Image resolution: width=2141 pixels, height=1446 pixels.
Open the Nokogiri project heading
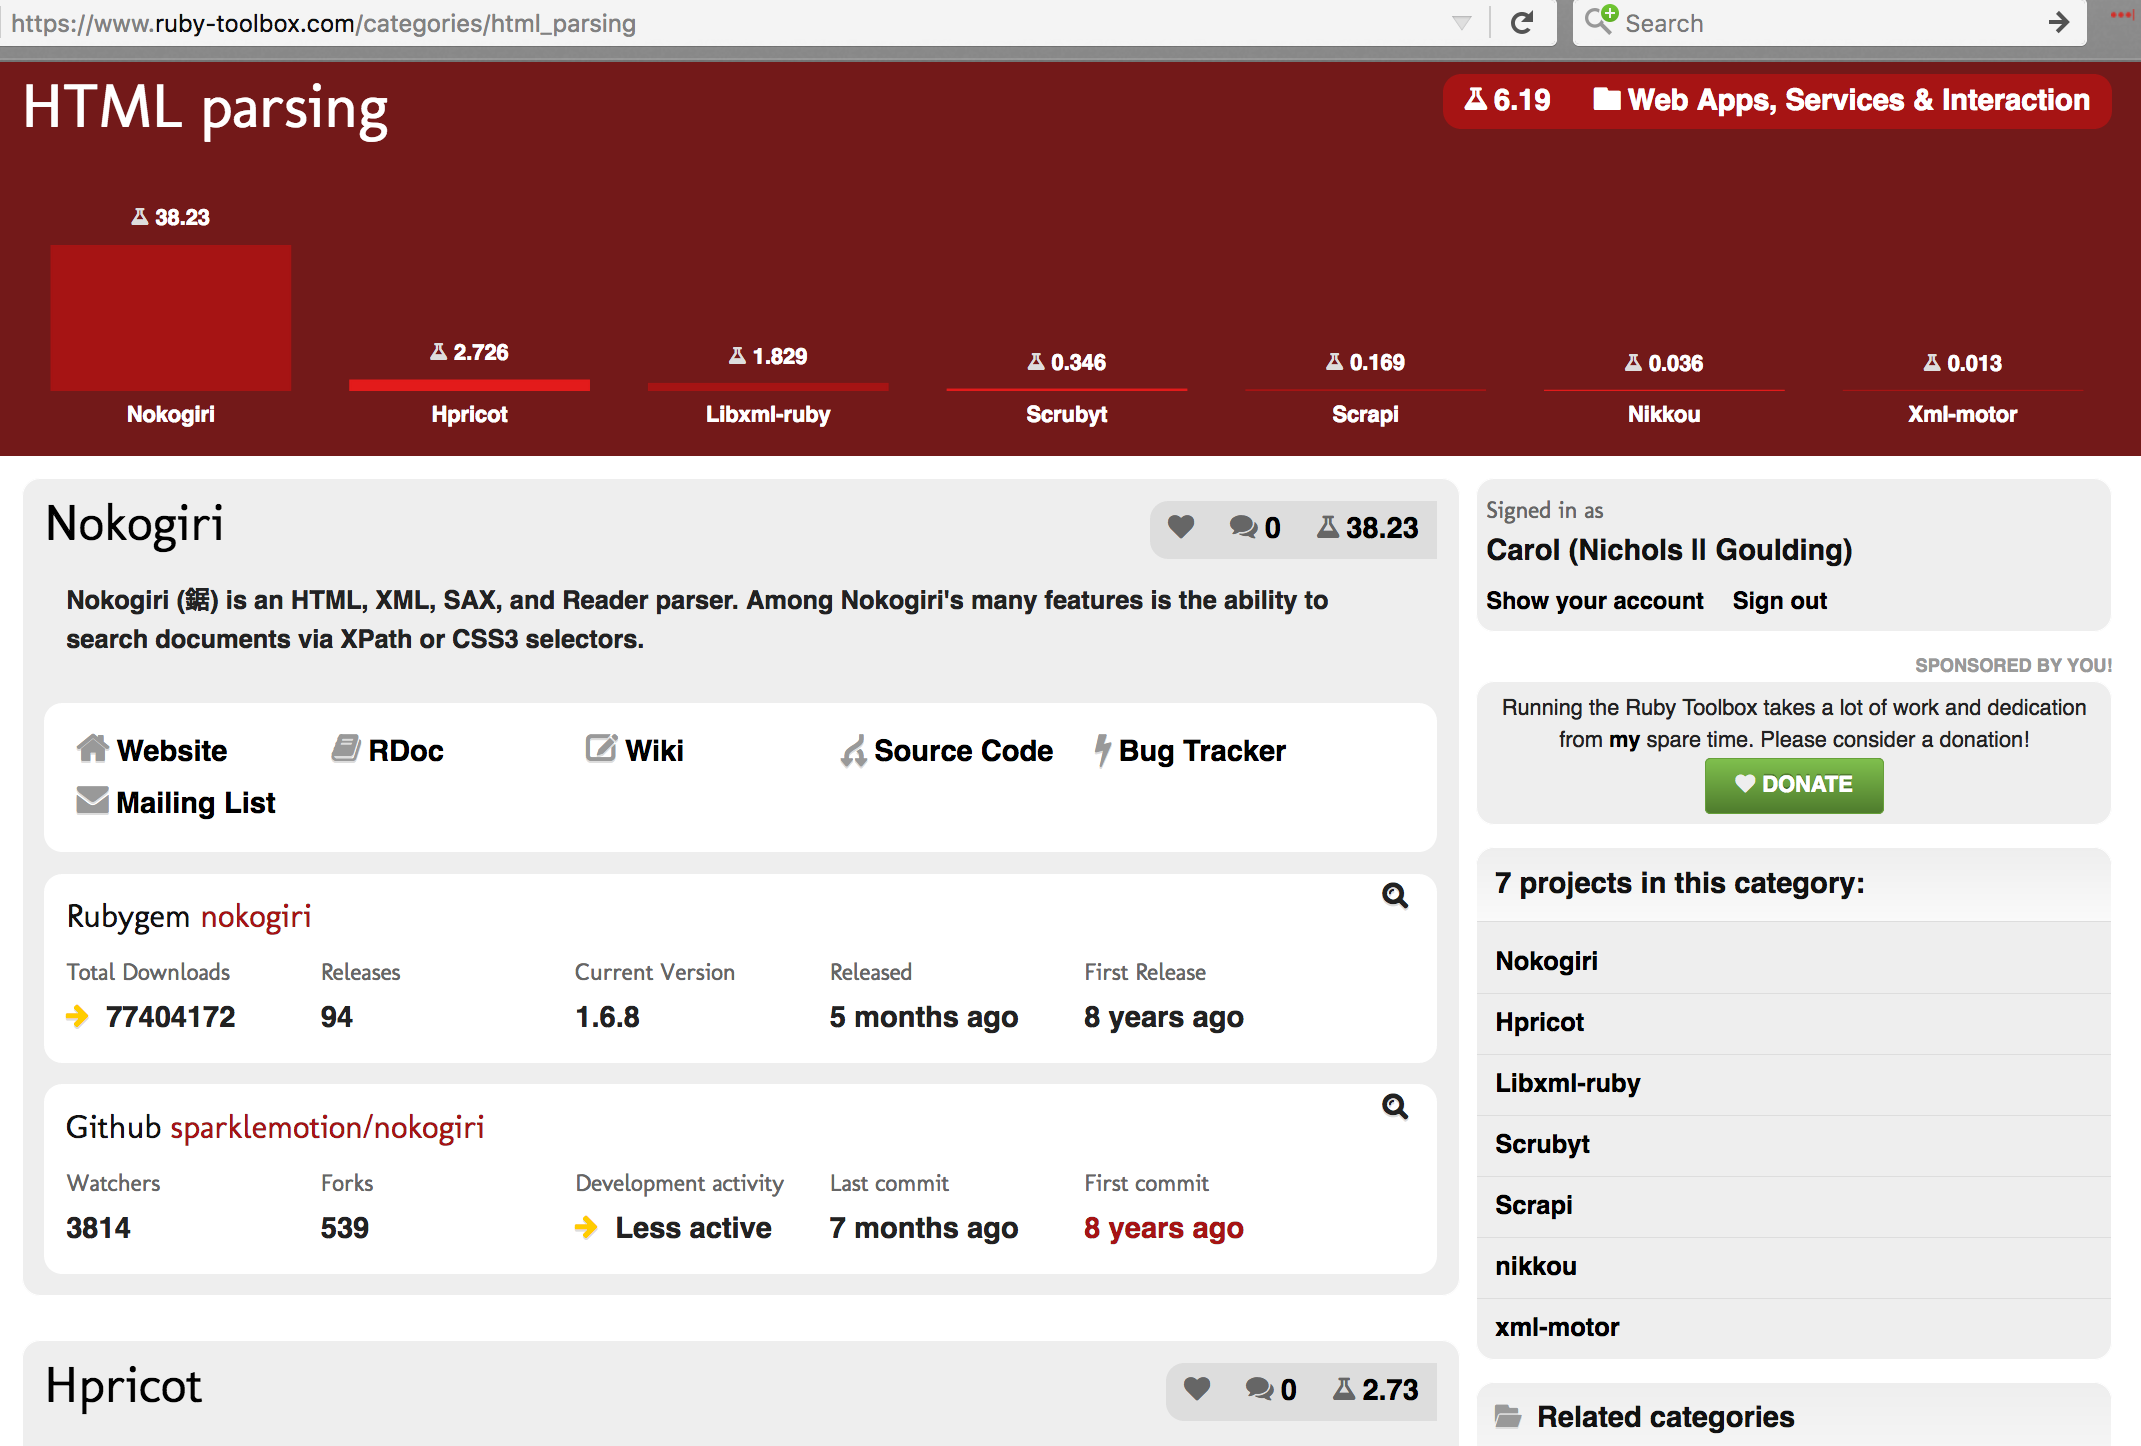click(135, 524)
